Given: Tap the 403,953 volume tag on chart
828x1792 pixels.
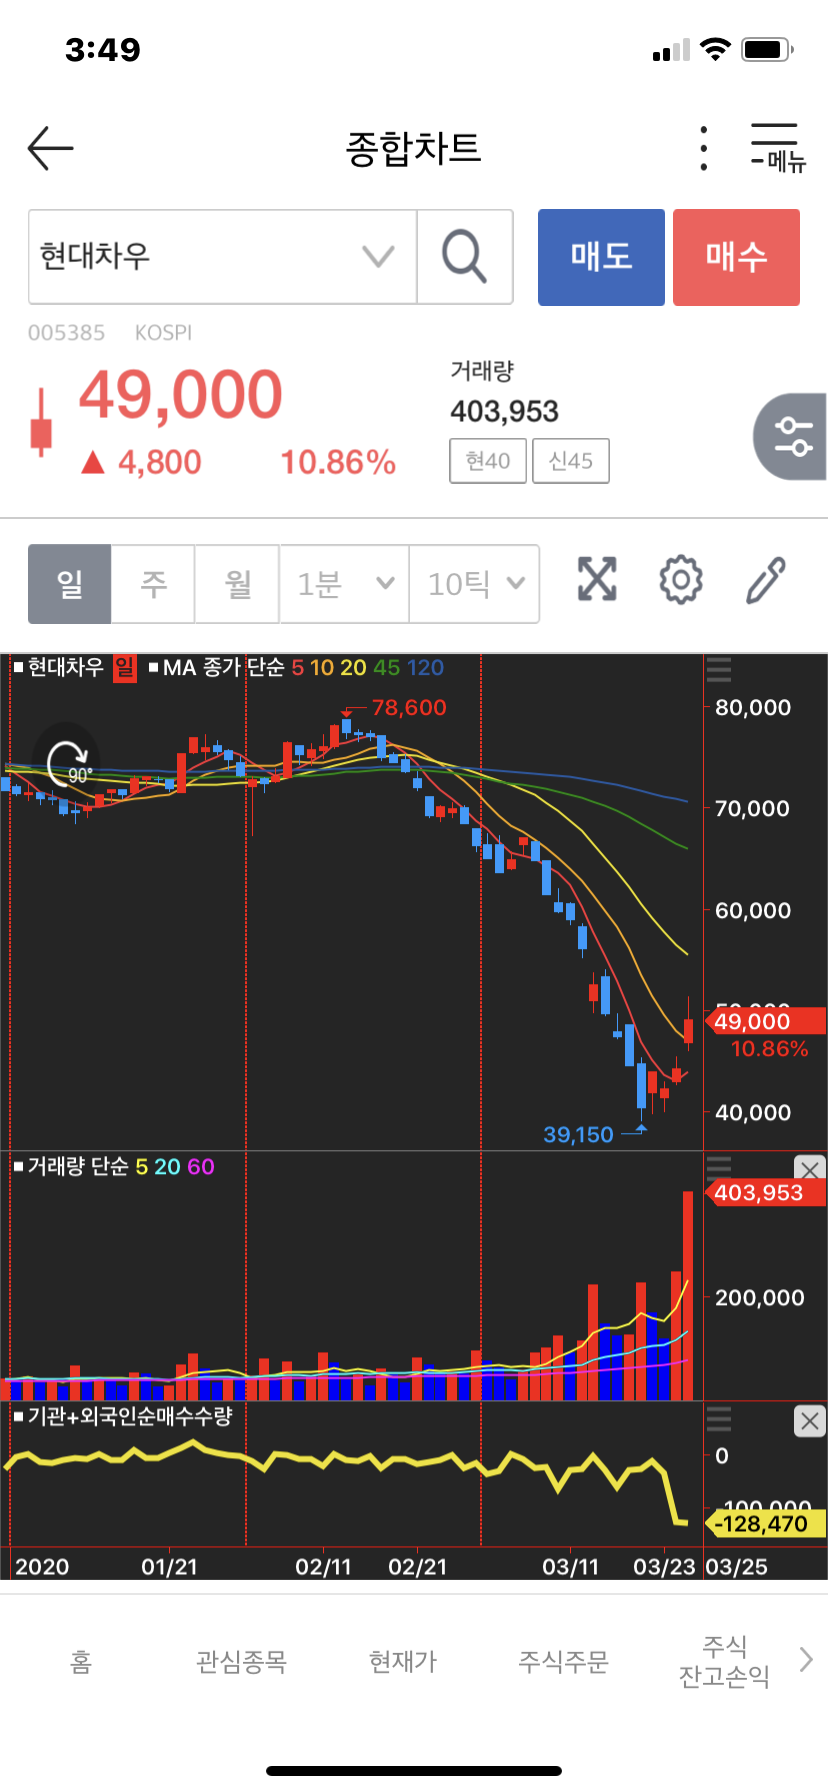Looking at the screenshot, I should point(766,1192).
